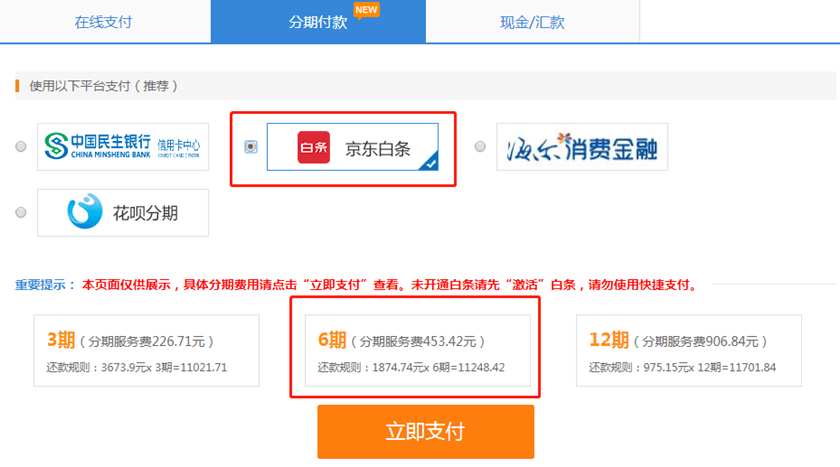Click the NEW badge on 分期付款

pyautogui.click(x=366, y=11)
